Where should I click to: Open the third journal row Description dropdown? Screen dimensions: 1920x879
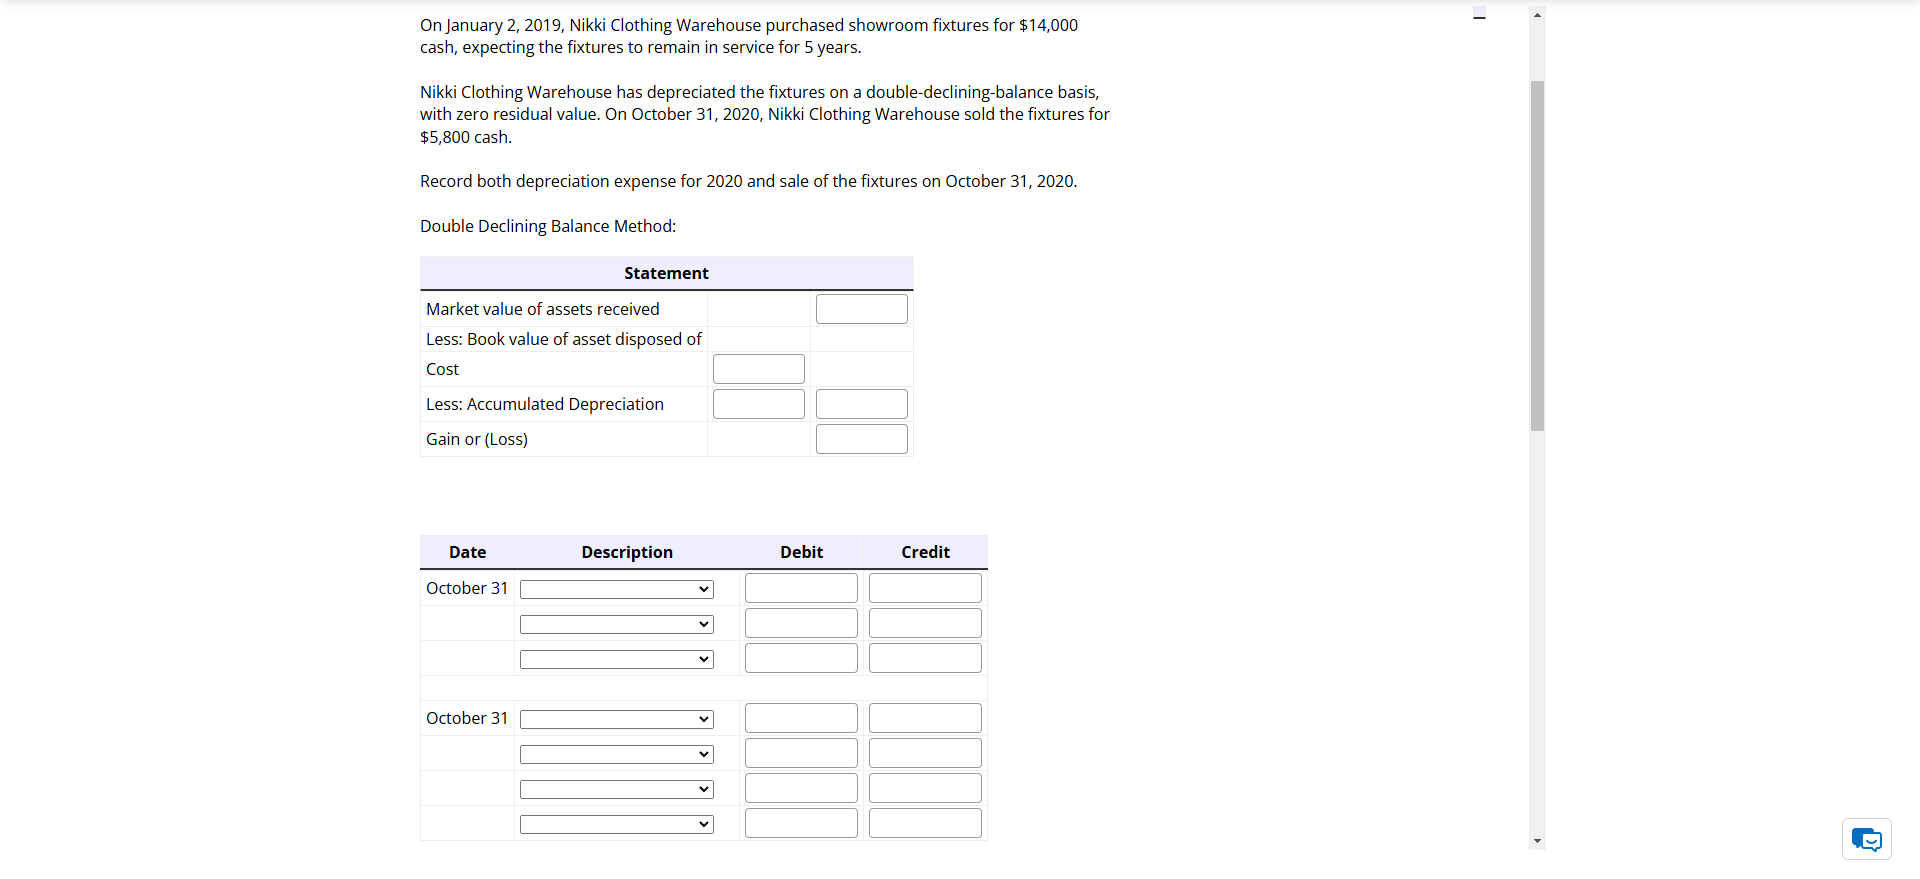(617, 659)
